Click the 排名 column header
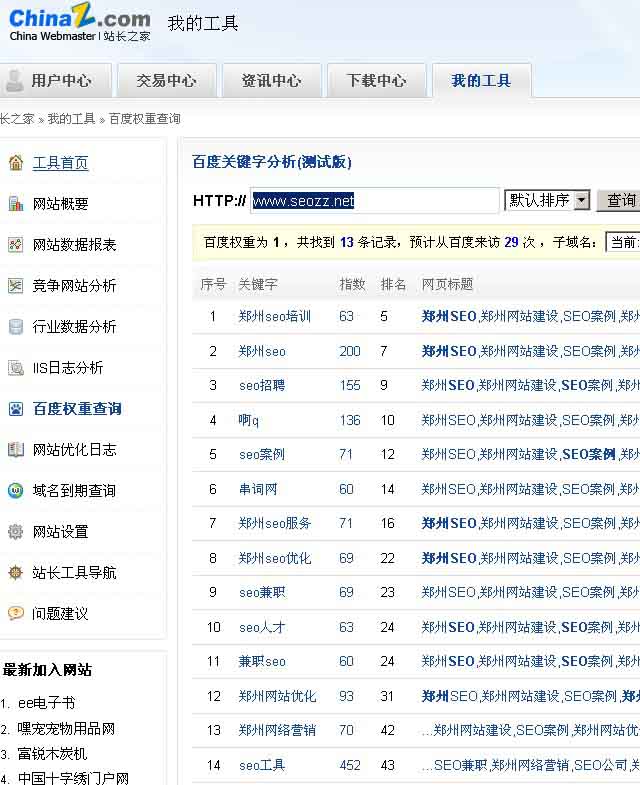This screenshot has width=640, height=785. pos(393,284)
